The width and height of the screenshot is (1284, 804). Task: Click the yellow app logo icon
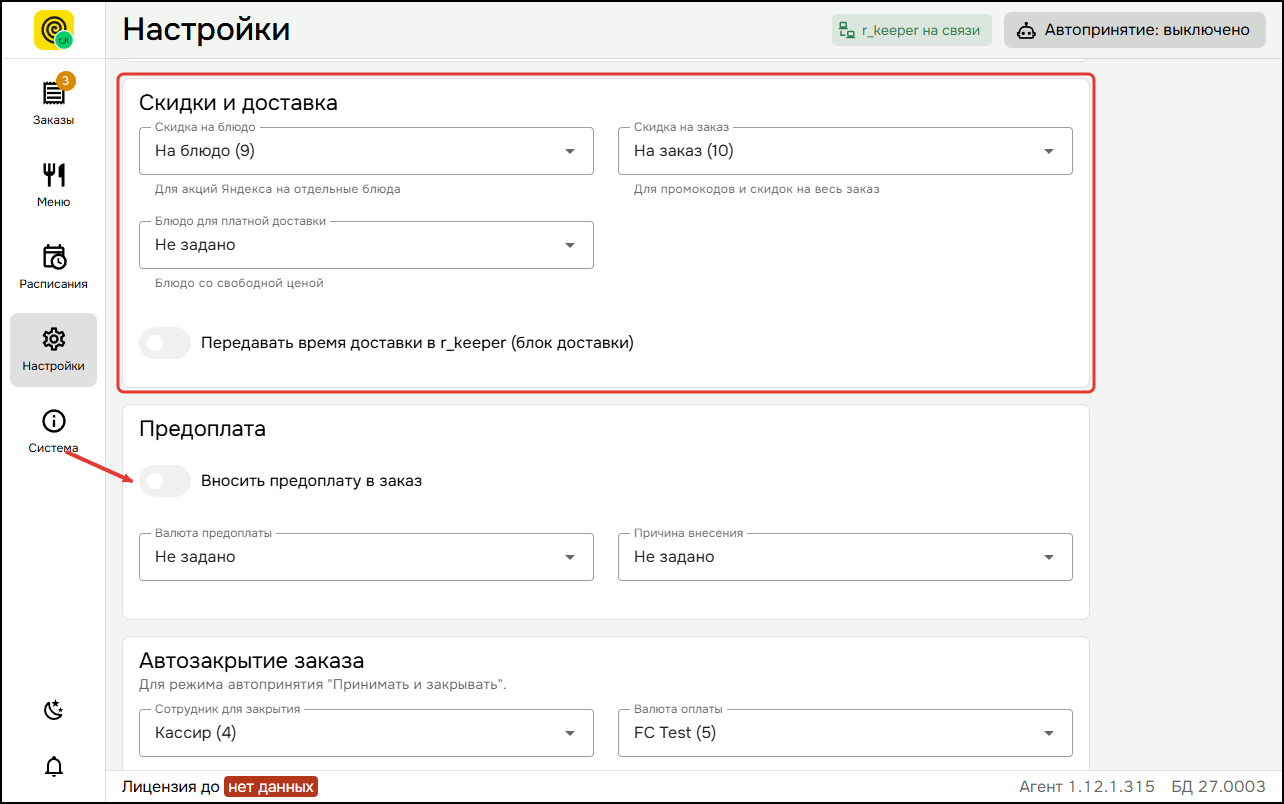[x=54, y=30]
